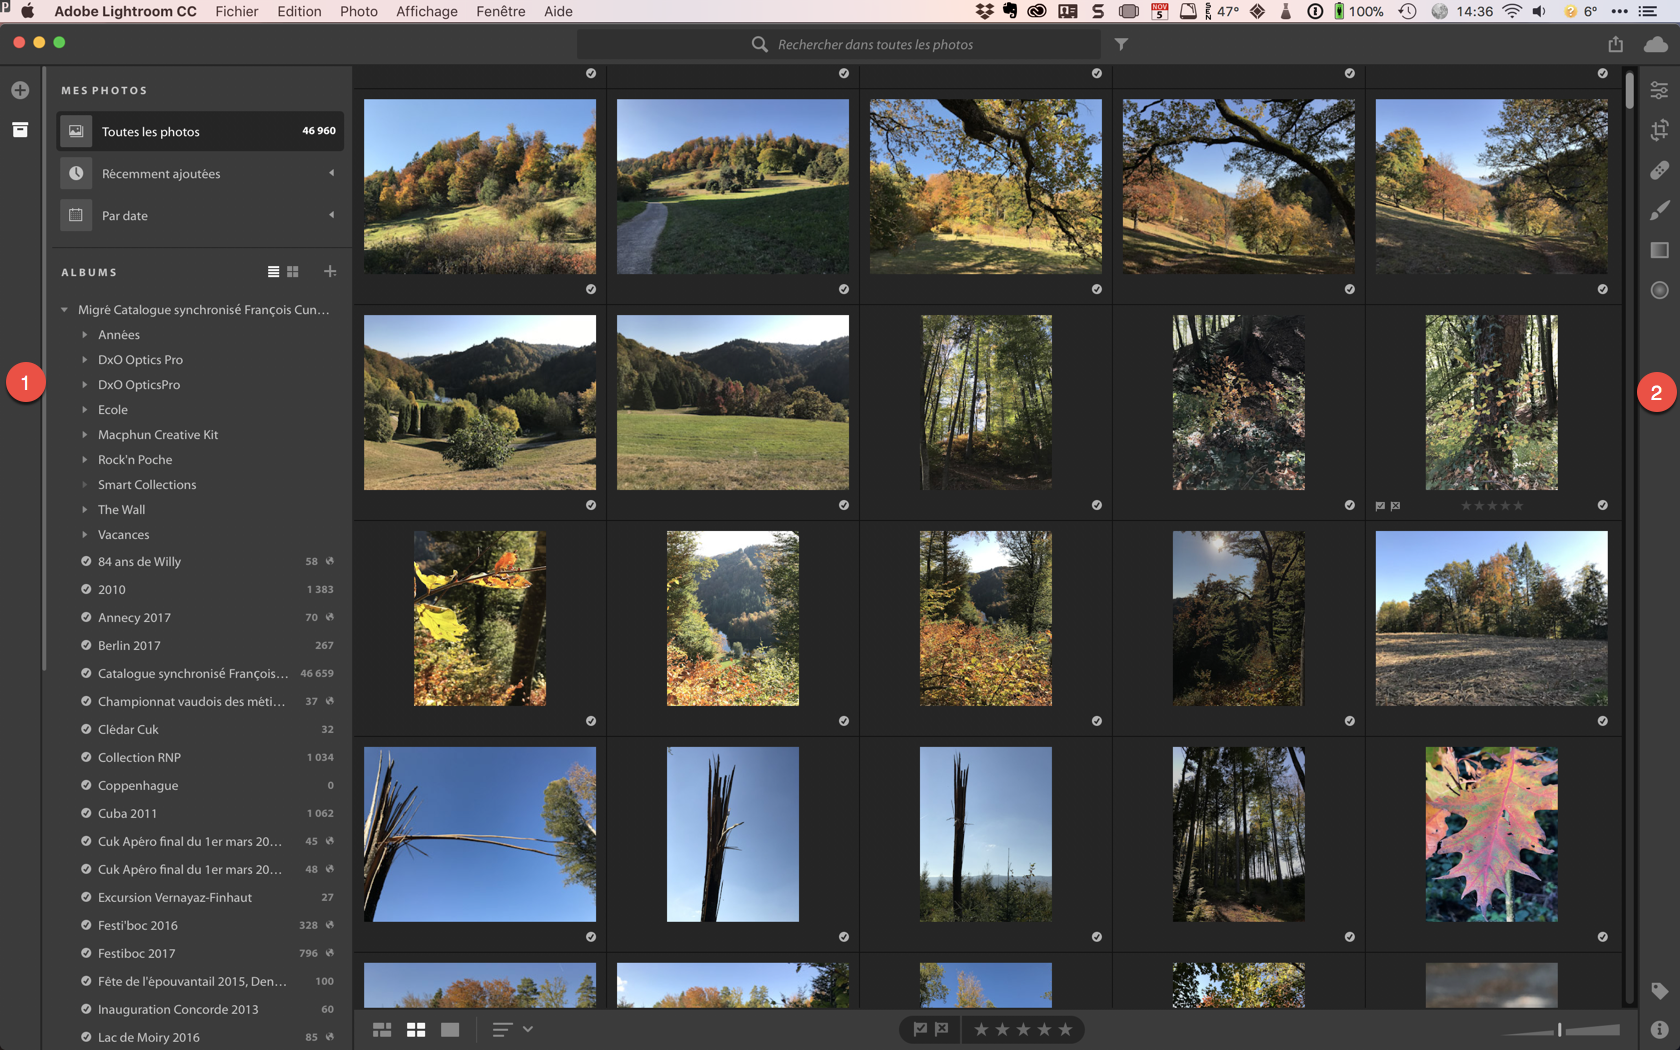Expand the Vacances folder
Screen dimensions: 1680x1050
pyautogui.click(x=84, y=535)
